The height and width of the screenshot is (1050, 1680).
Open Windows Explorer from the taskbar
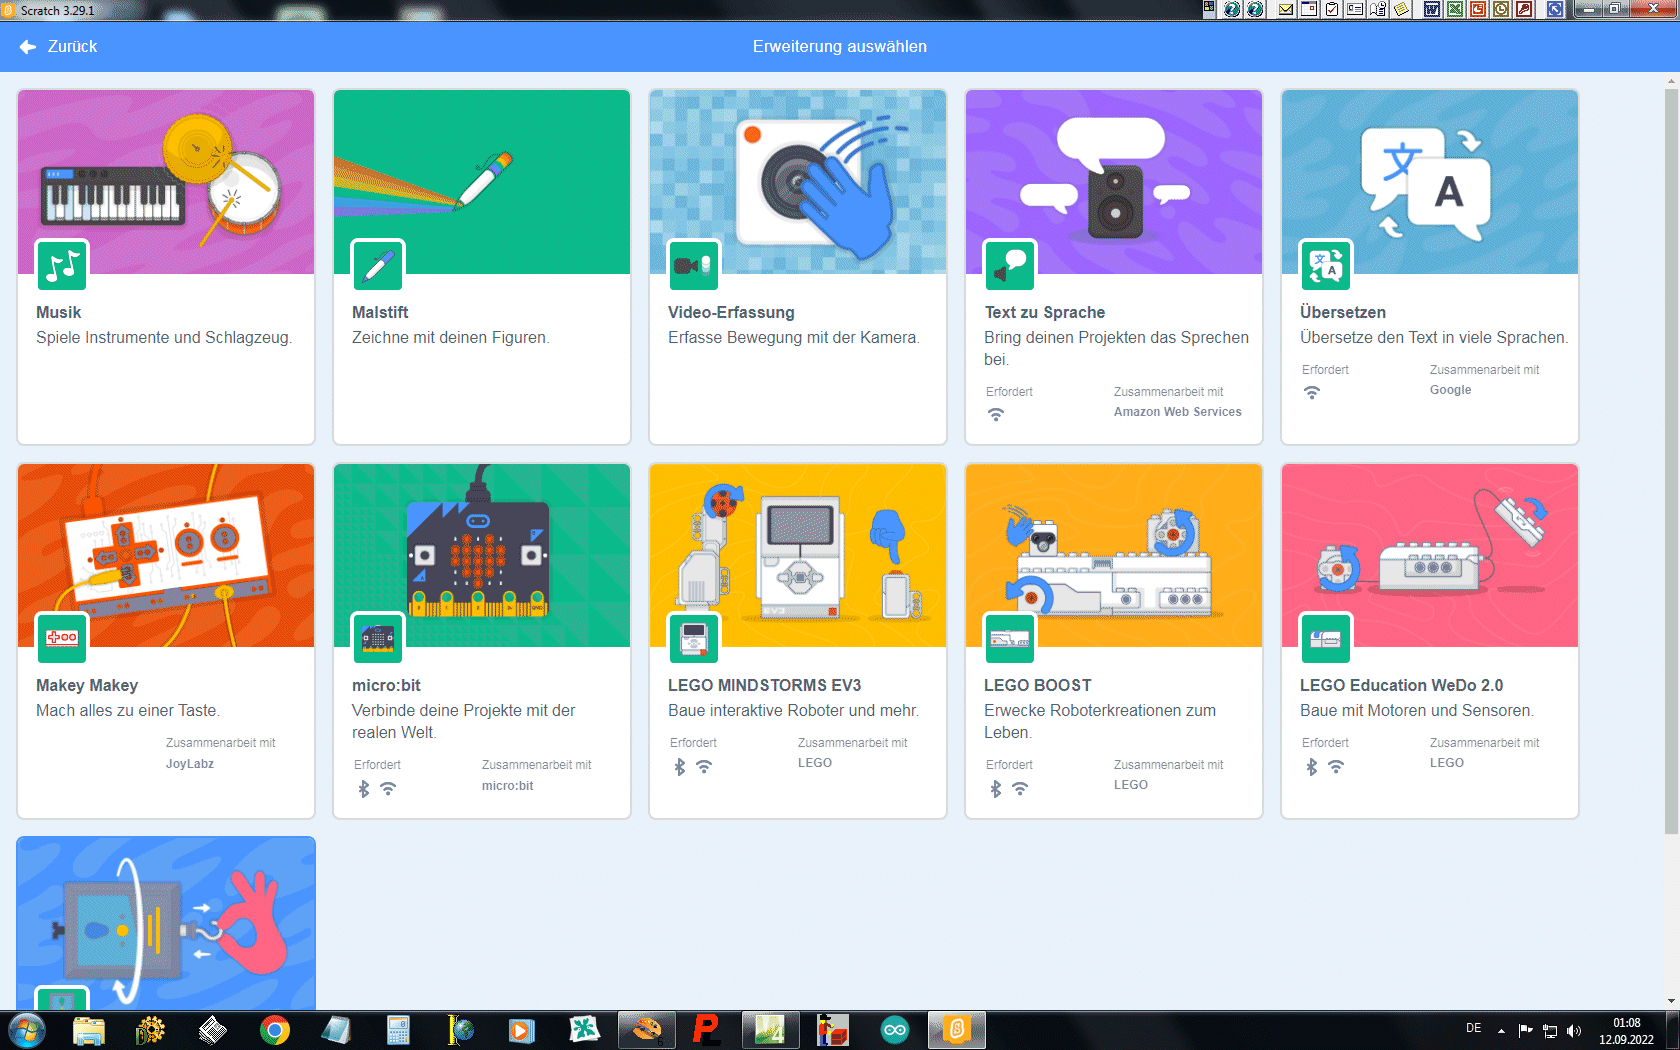[88, 1030]
